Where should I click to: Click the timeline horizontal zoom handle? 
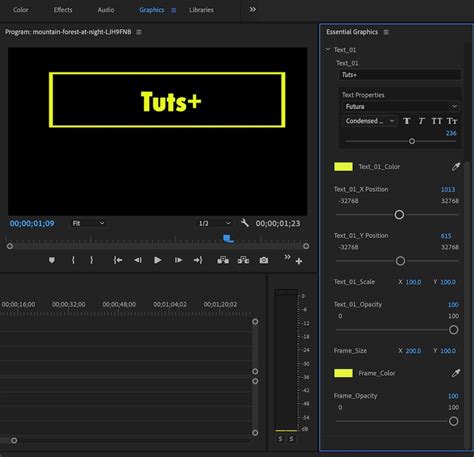pos(14,440)
